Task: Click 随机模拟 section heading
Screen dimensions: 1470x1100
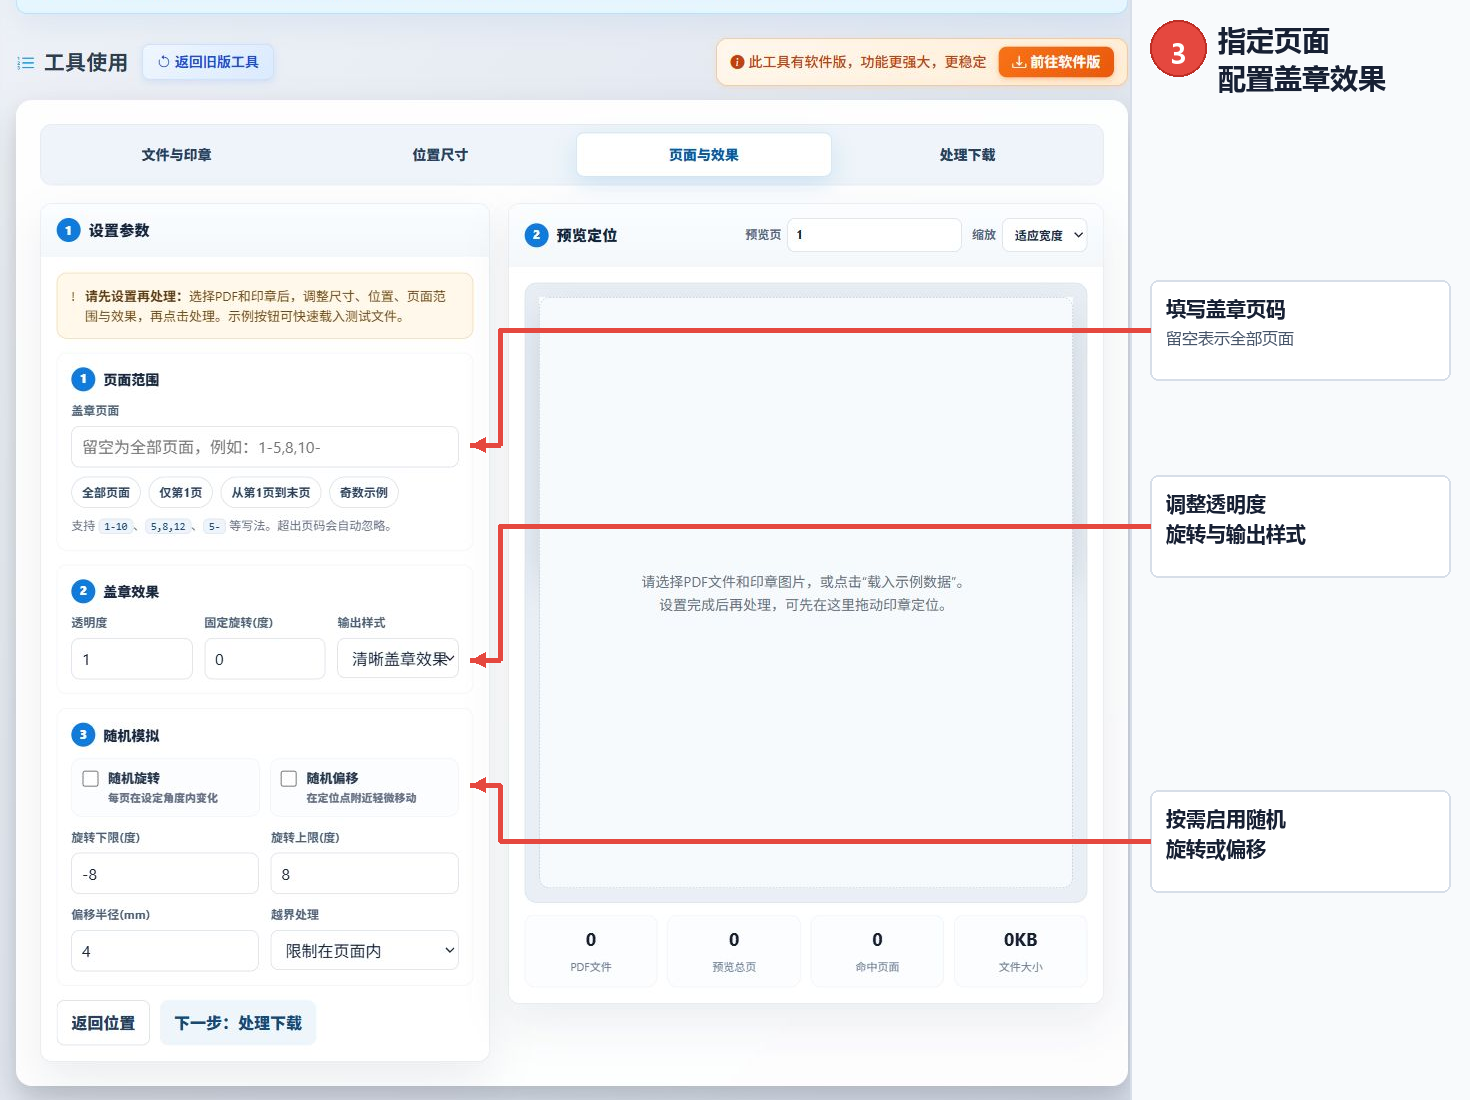Action: click(131, 736)
